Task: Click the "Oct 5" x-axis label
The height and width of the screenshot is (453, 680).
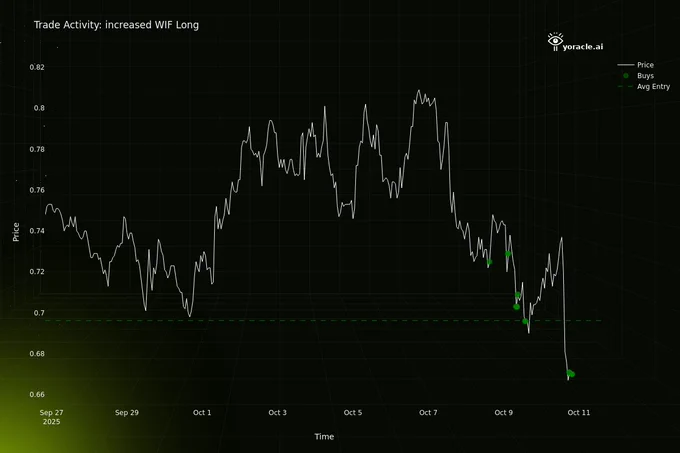Action: (353, 413)
